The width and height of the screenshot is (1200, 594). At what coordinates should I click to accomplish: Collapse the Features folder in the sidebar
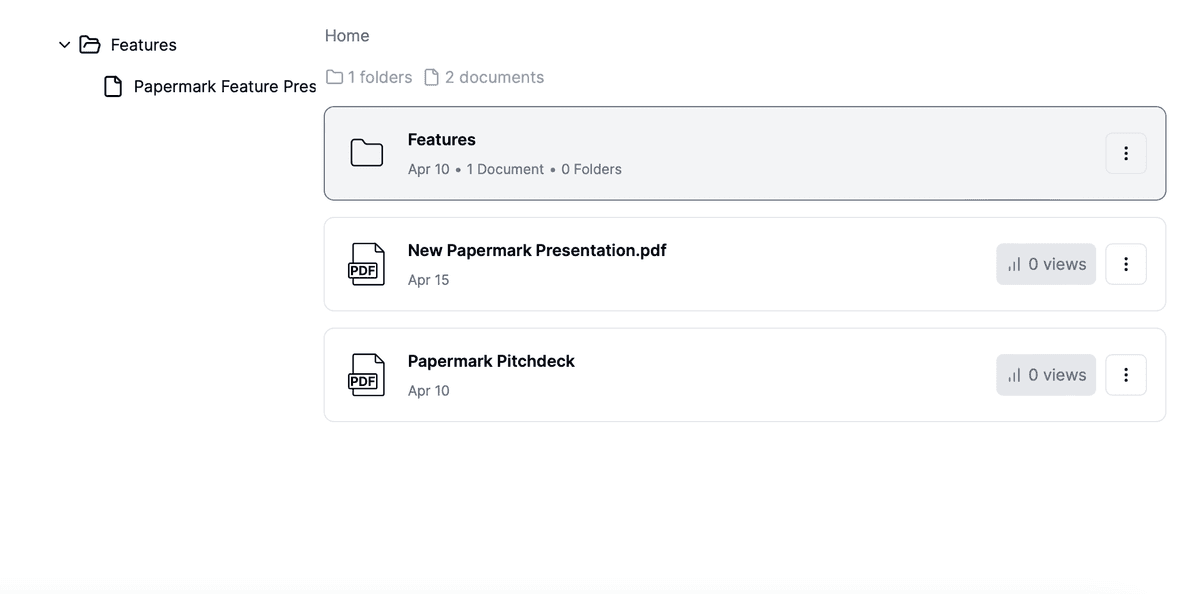[x=64, y=44]
